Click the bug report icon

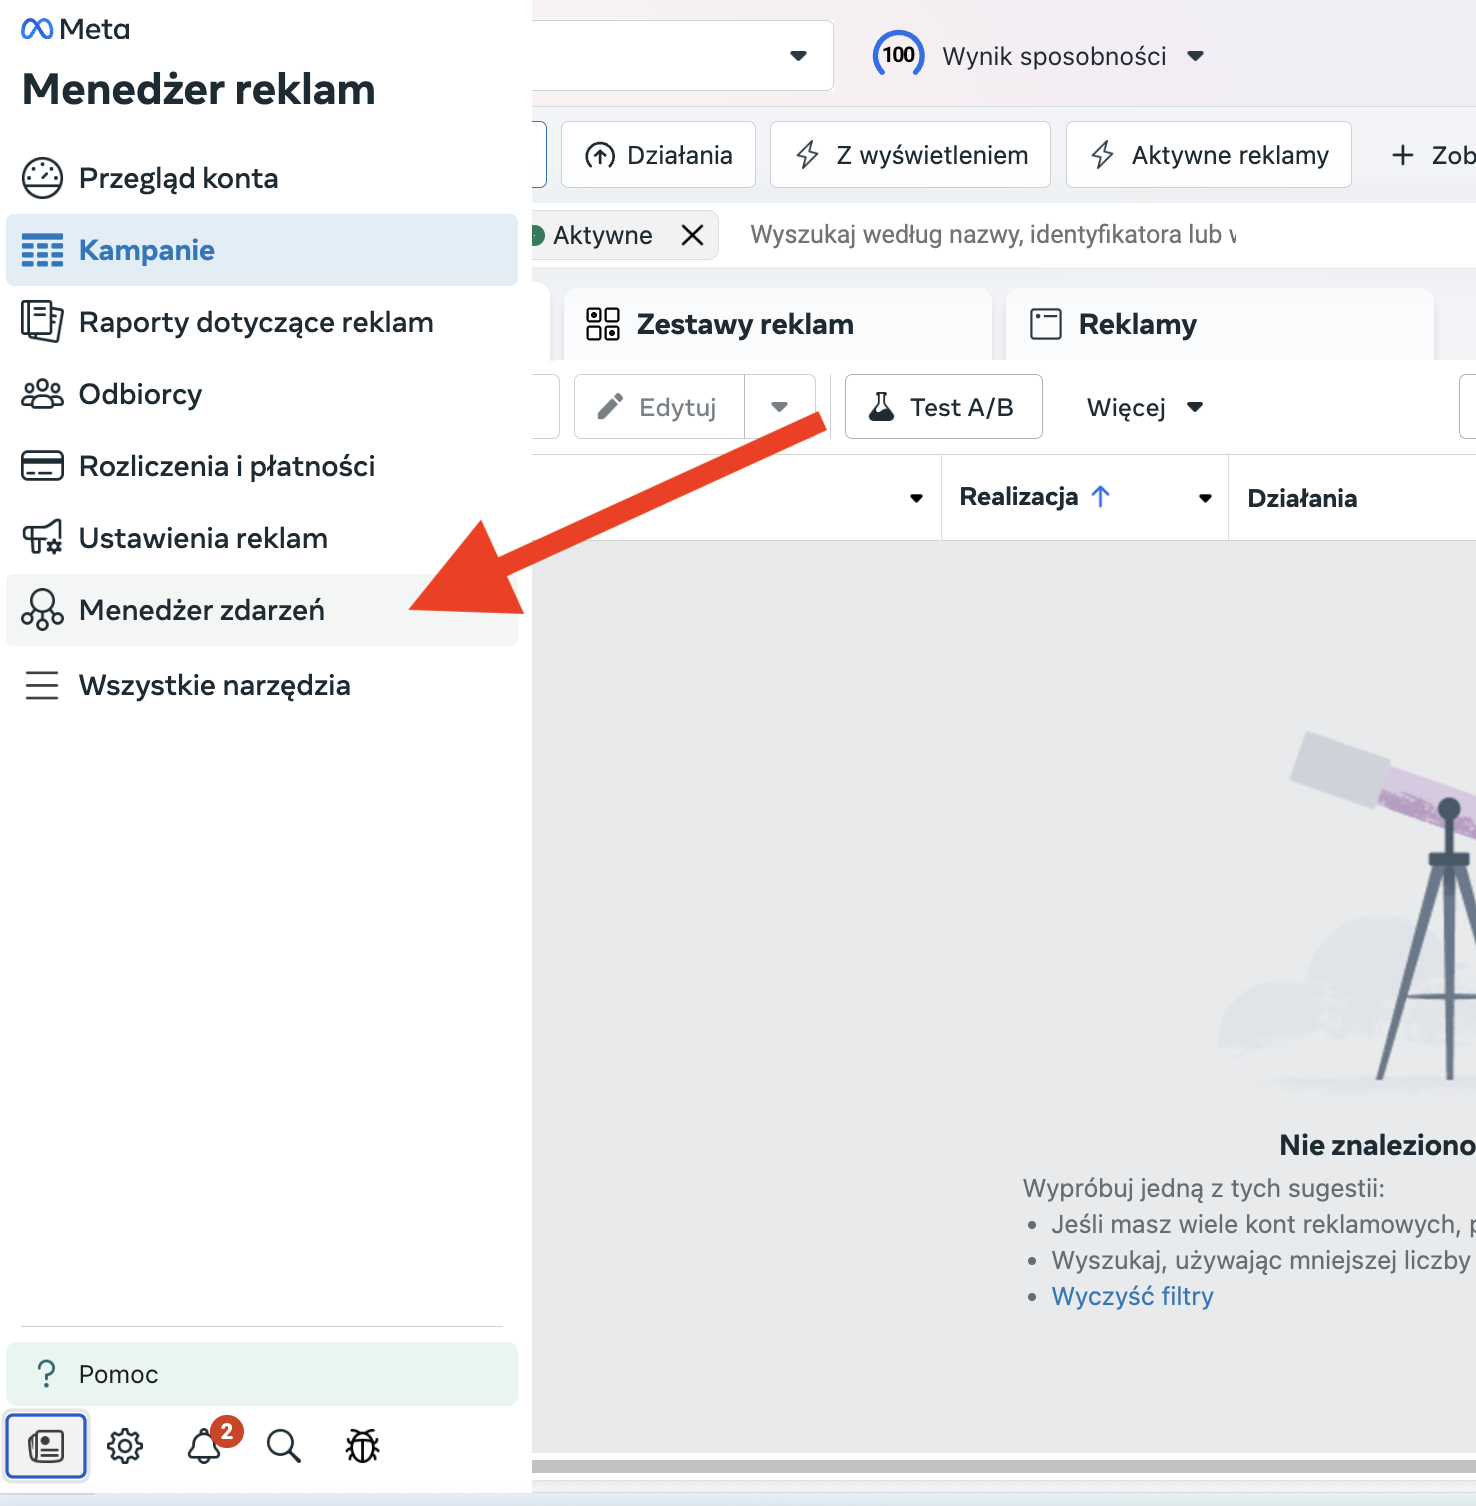click(363, 1446)
